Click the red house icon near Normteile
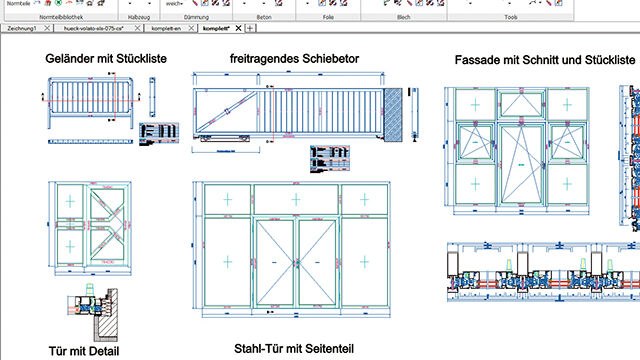640x360 pixels. (x=48, y=3)
